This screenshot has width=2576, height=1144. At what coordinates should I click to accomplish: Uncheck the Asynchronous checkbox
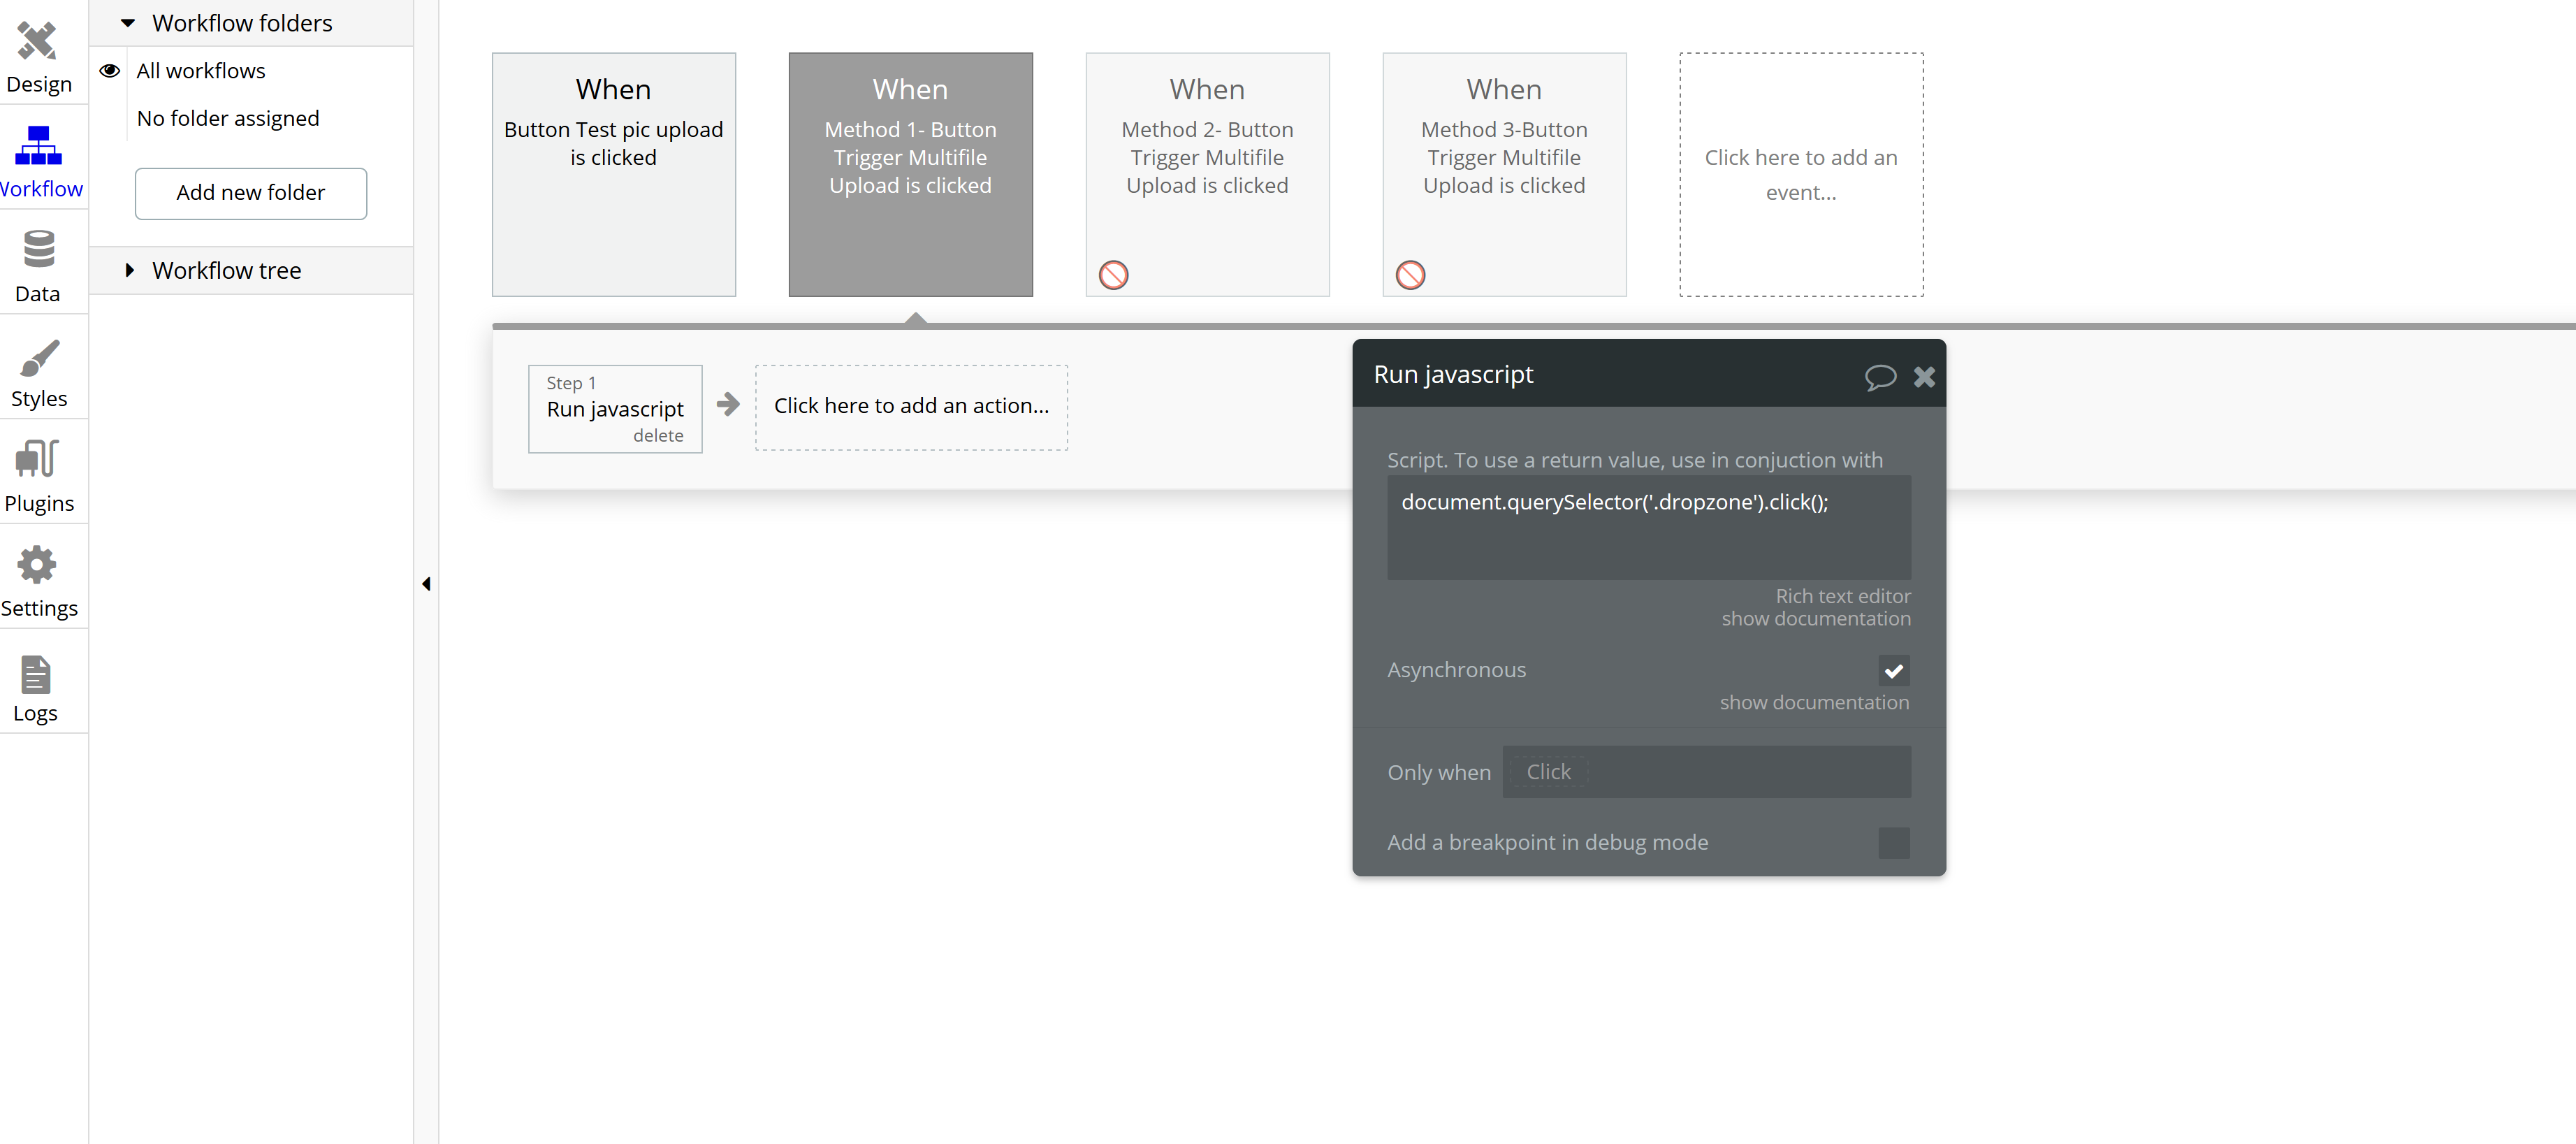click(1893, 670)
